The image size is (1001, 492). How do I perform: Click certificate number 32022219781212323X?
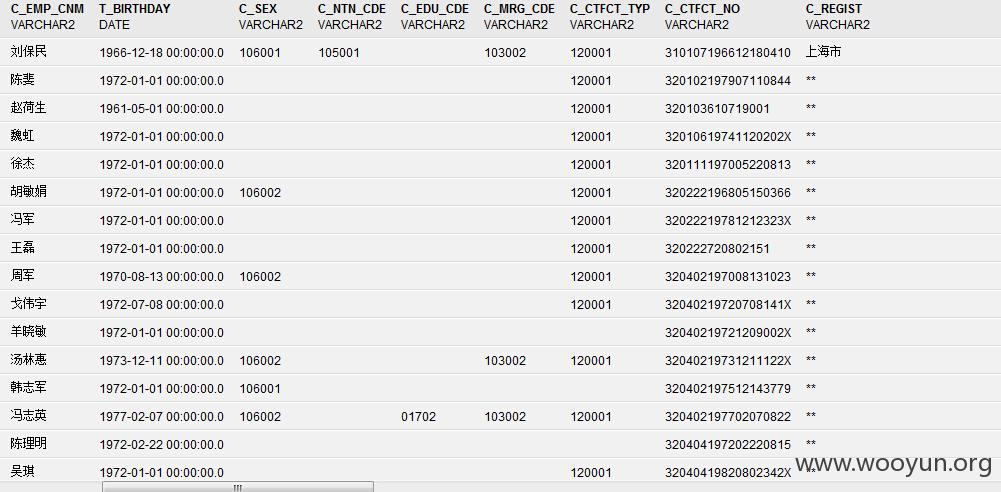(728, 221)
